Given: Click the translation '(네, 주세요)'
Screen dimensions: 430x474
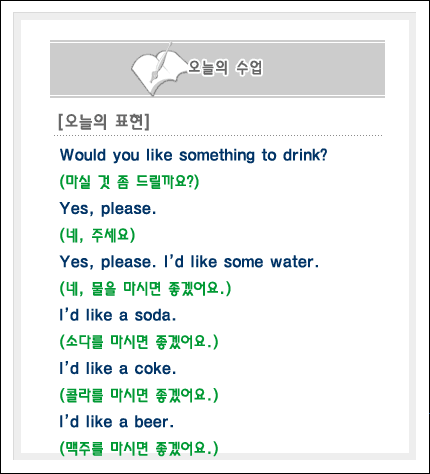Looking at the screenshot, I should pyautogui.click(x=97, y=235).
